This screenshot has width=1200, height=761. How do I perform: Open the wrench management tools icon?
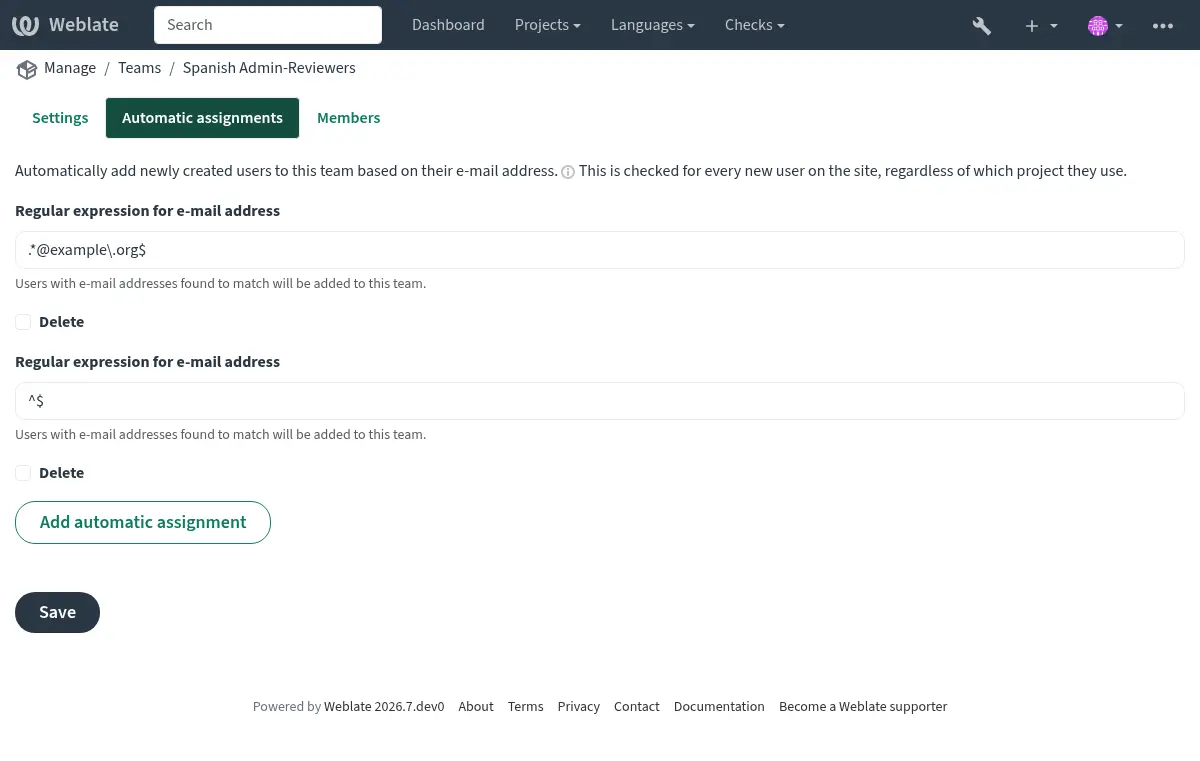click(x=982, y=25)
